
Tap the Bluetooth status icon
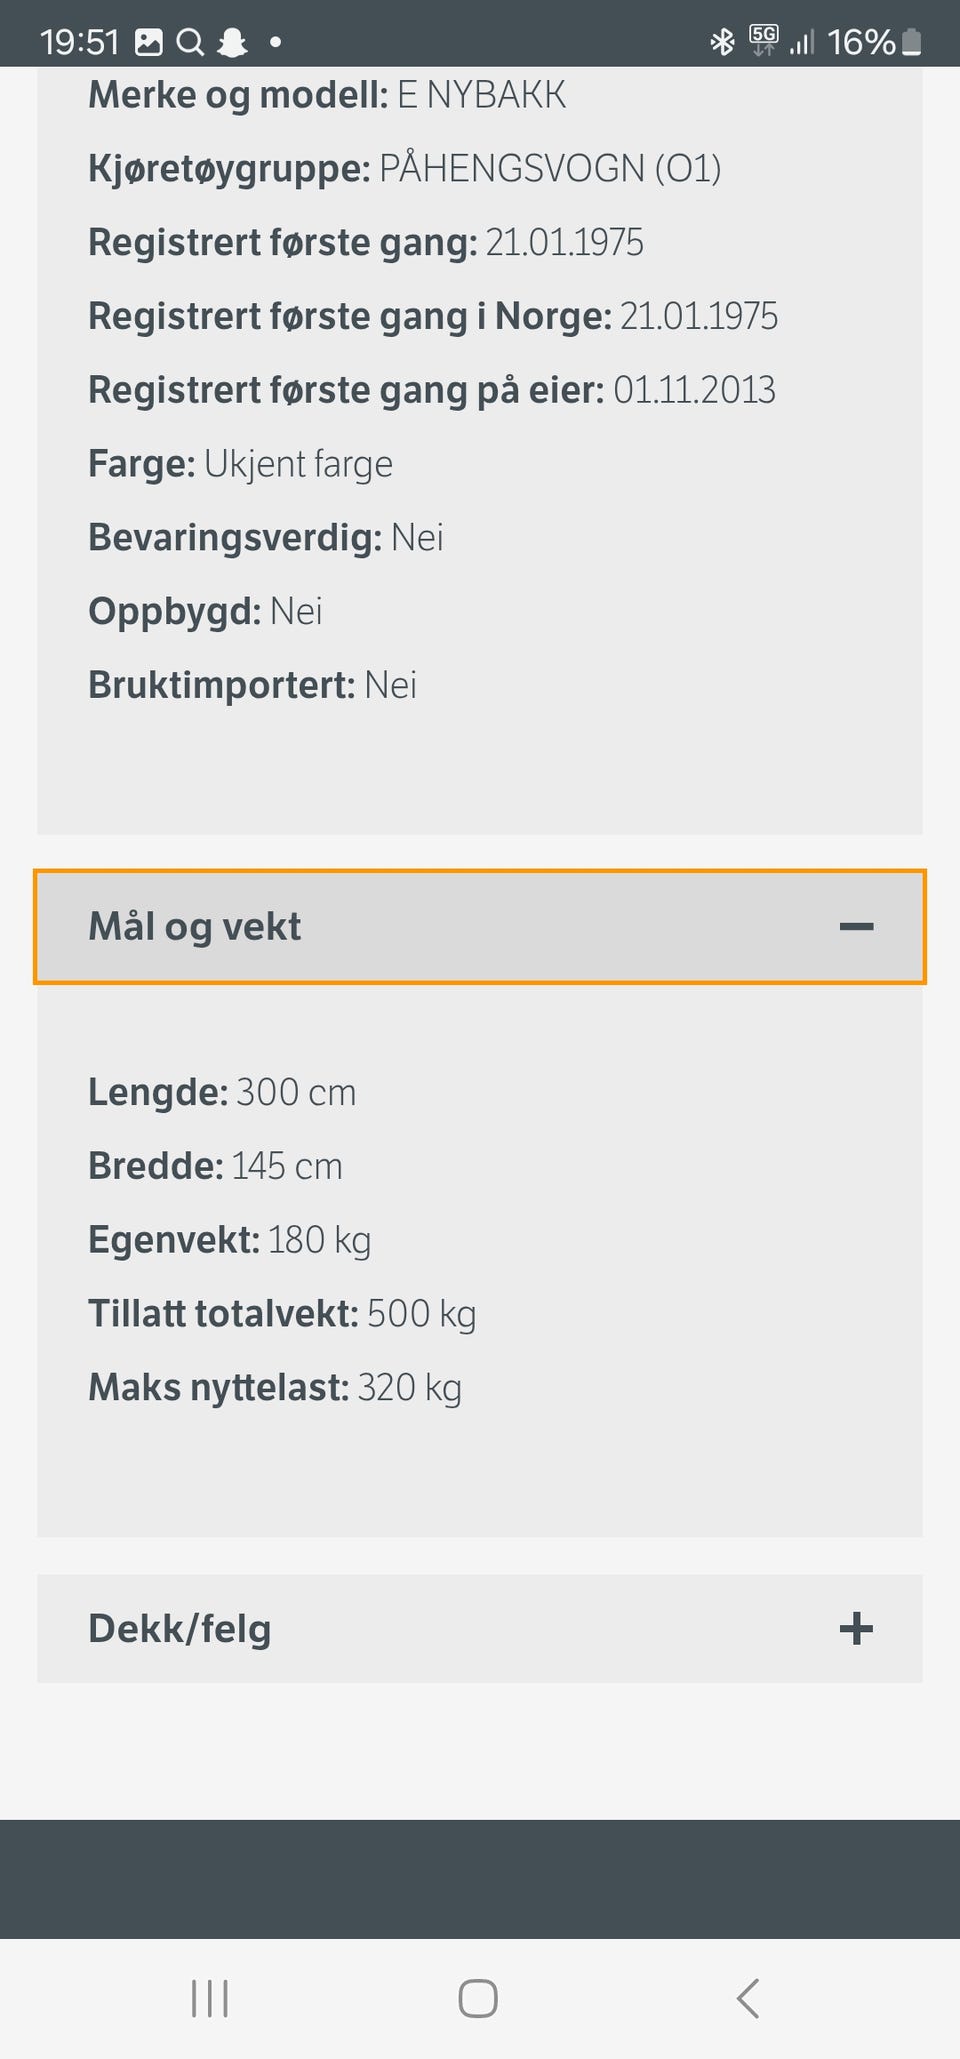(x=722, y=42)
